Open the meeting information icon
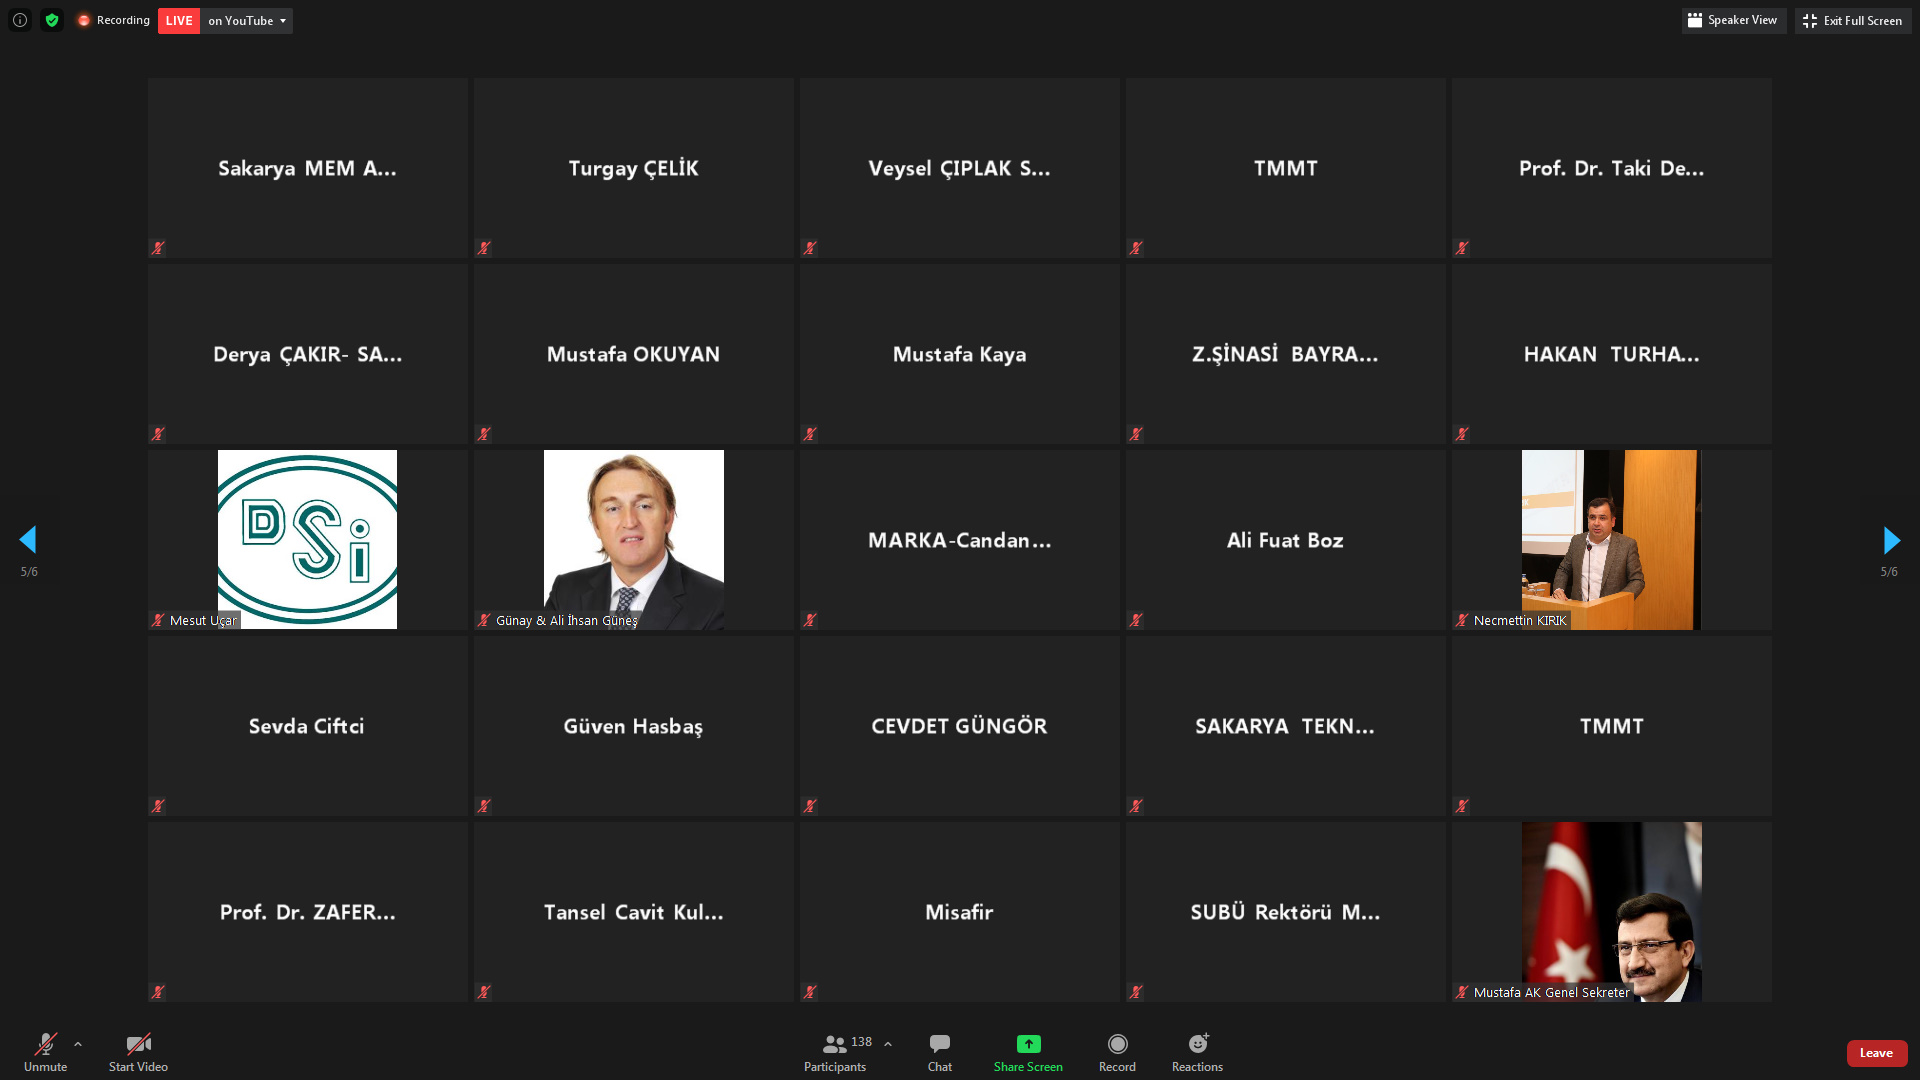1920x1080 pixels. (19, 20)
